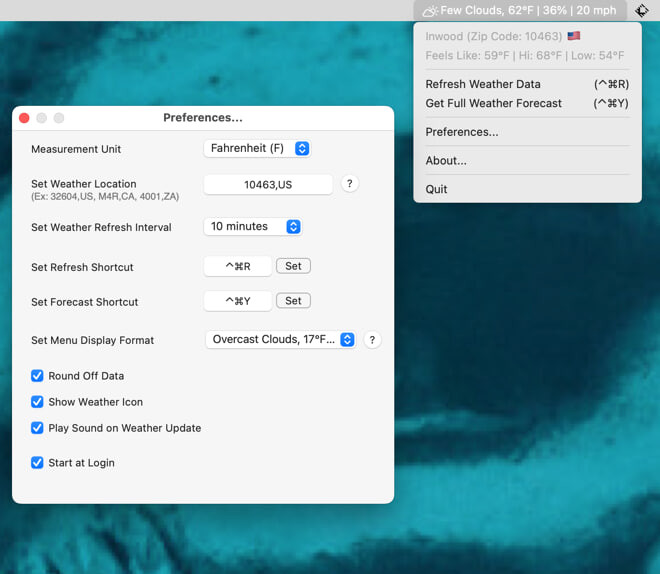Image resolution: width=660 pixels, height=574 pixels.
Task: Open the weather status item in menu bar
Action: [520, 10]
